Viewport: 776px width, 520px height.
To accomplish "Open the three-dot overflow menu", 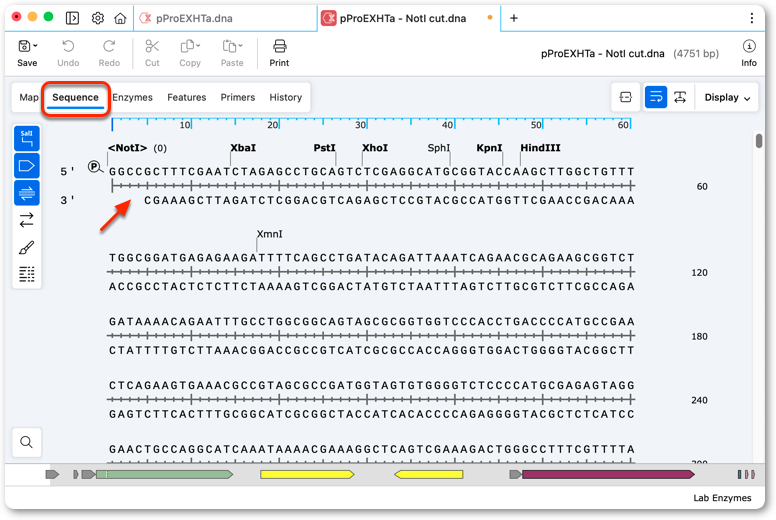I will [x=752, y=18].
